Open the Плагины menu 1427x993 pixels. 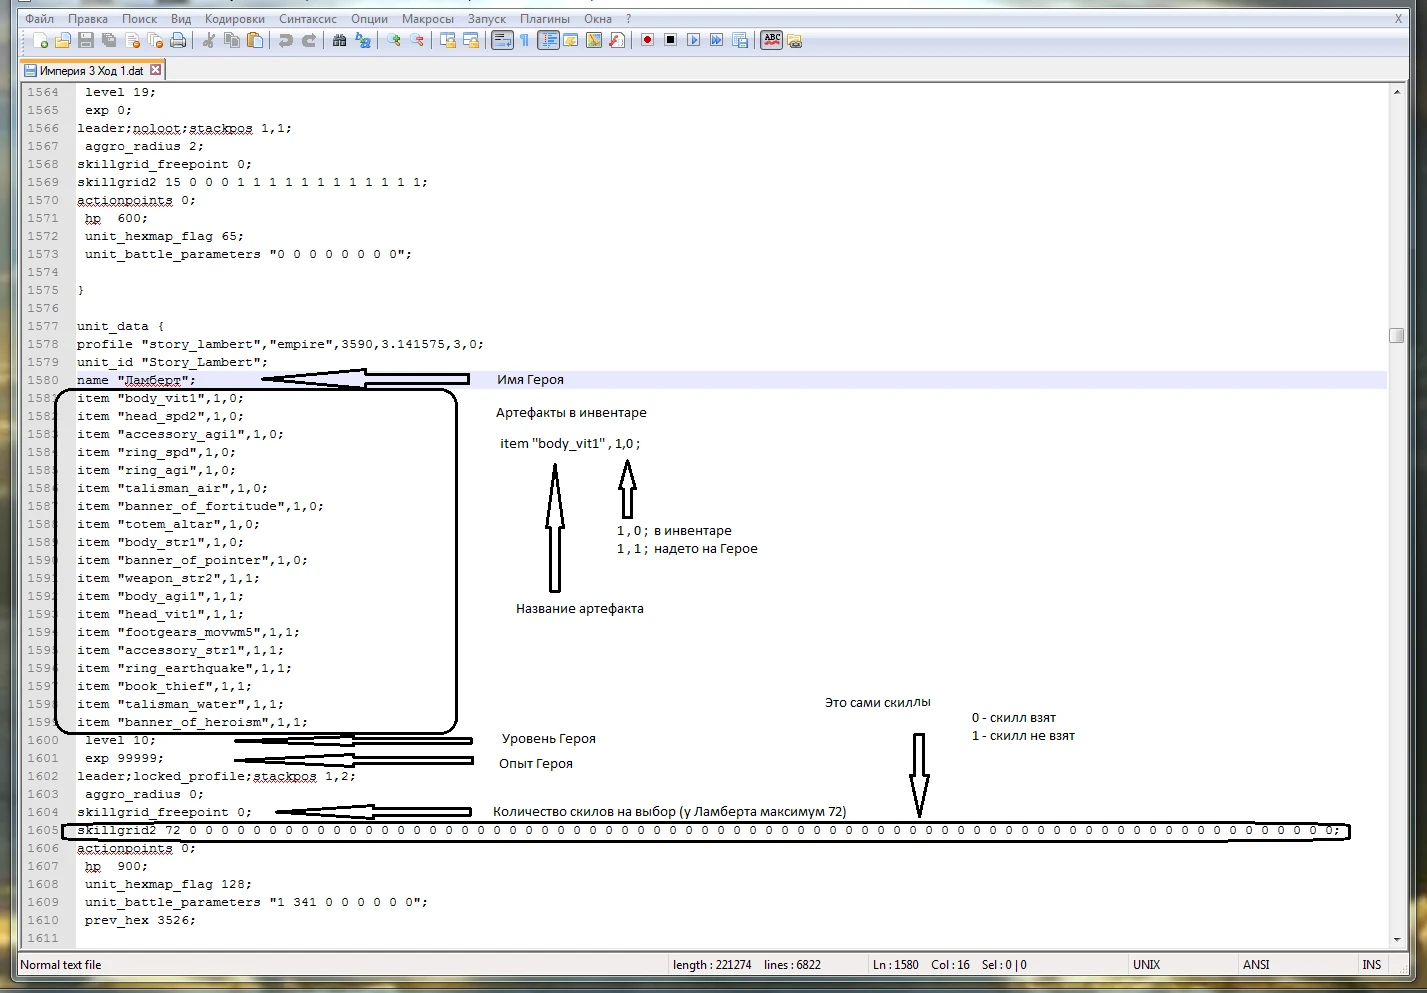click(x=545, y=19)
